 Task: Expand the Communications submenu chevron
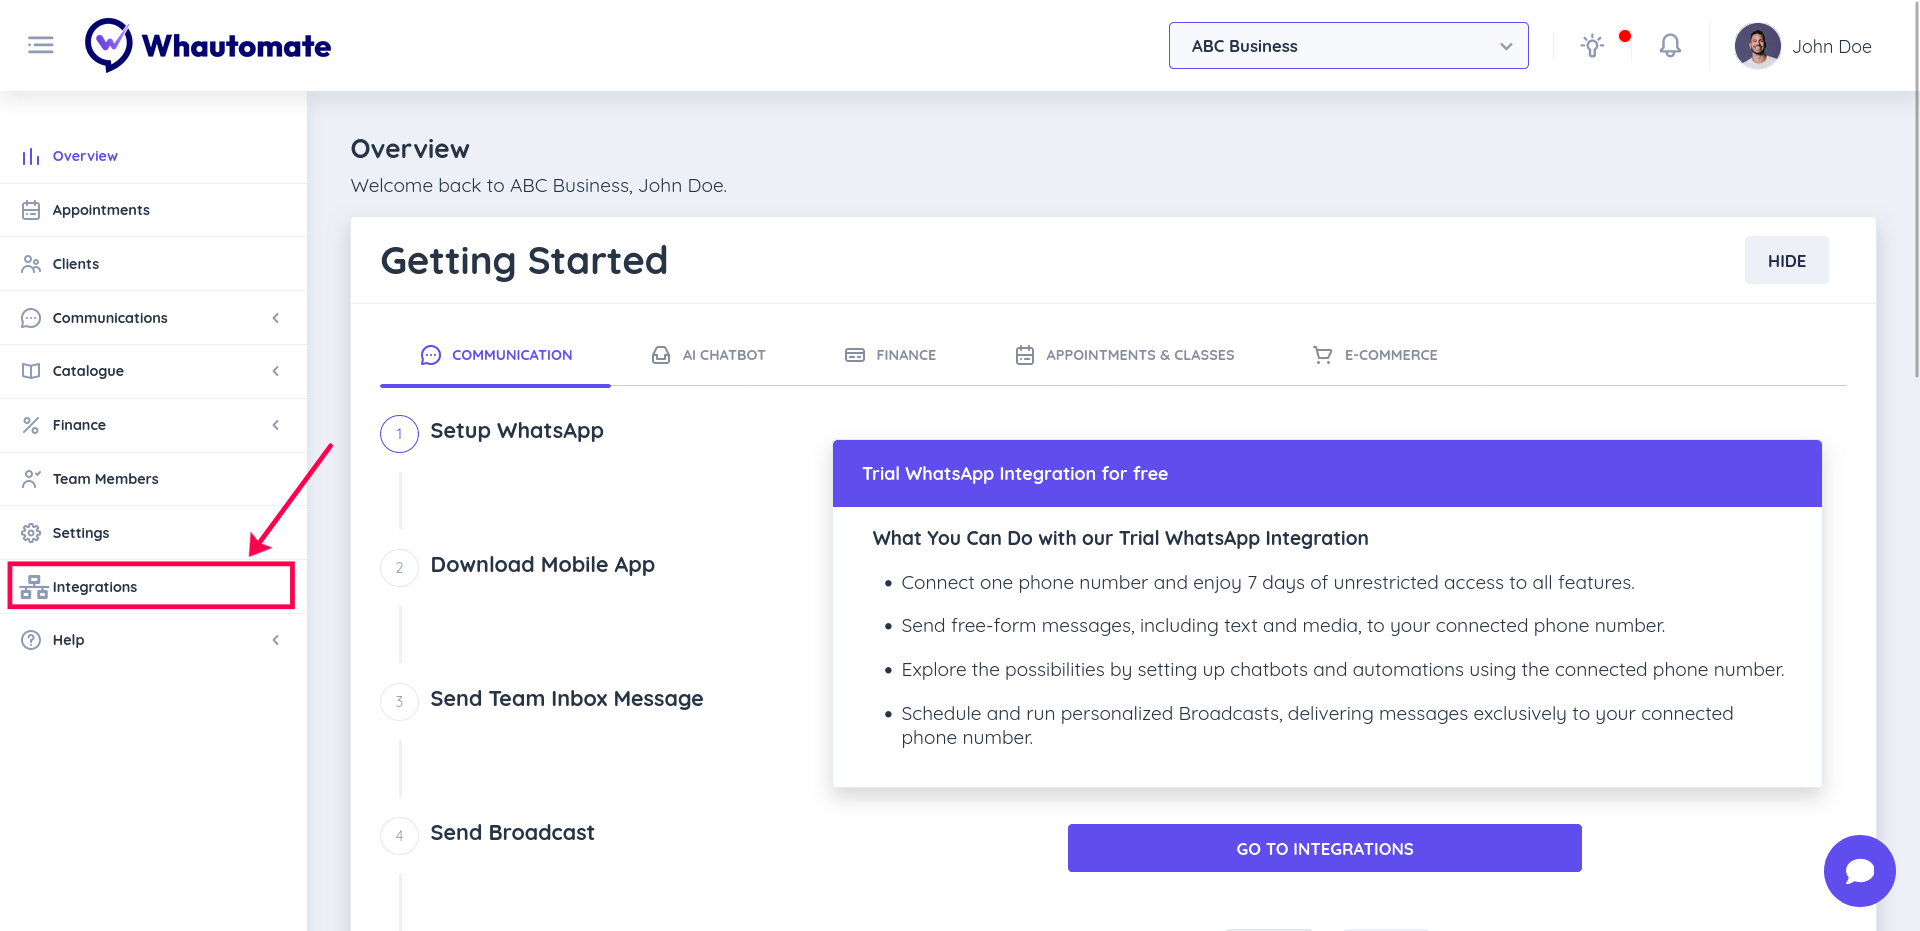(276, 318)
